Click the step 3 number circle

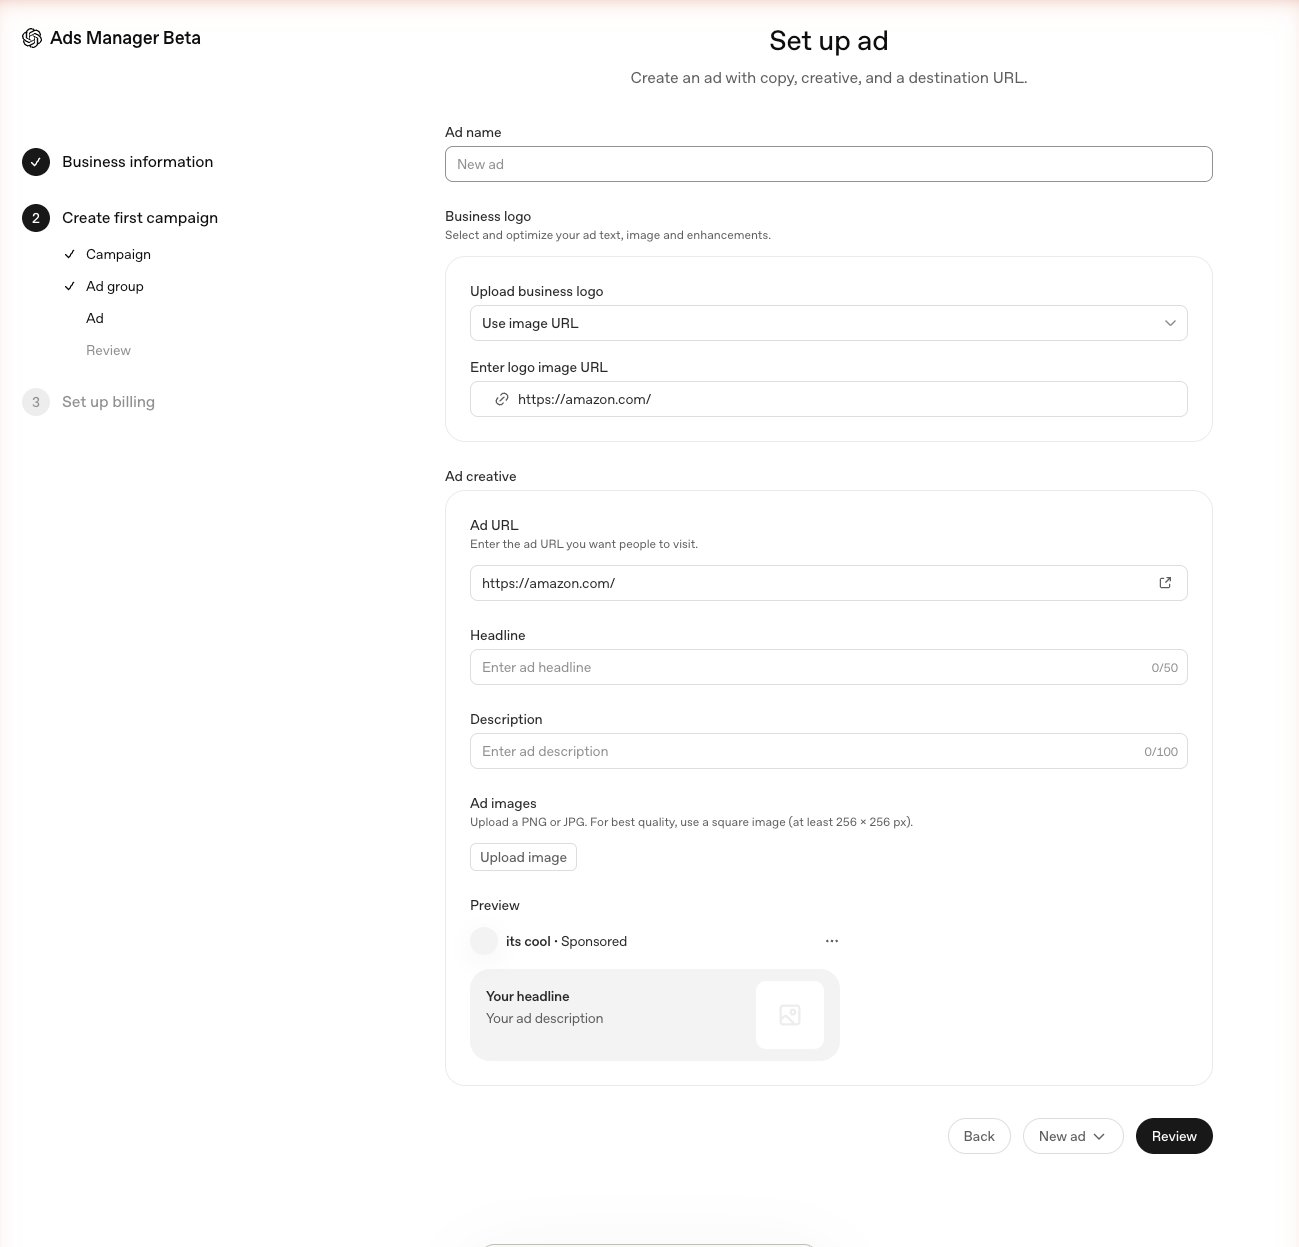[x=36, y=402]
